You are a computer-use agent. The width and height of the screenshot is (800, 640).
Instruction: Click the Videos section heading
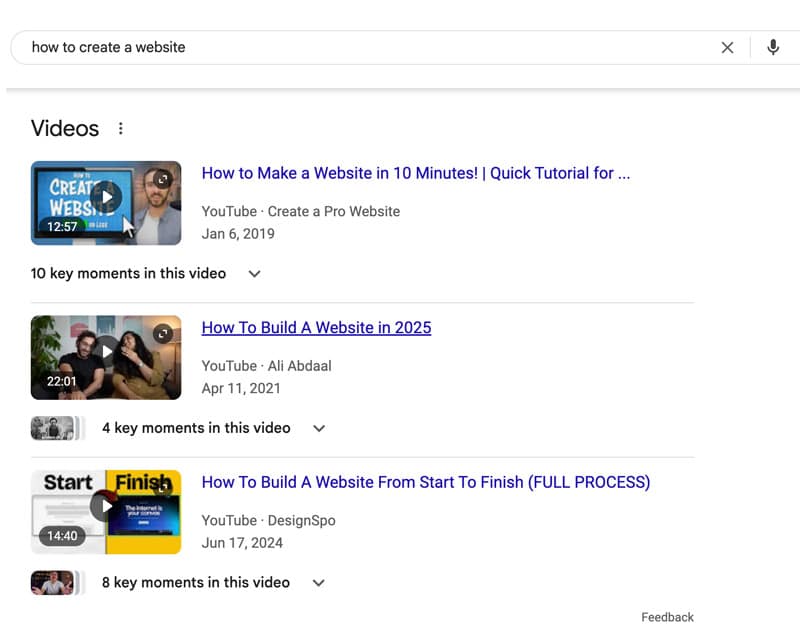click(65, 128)
